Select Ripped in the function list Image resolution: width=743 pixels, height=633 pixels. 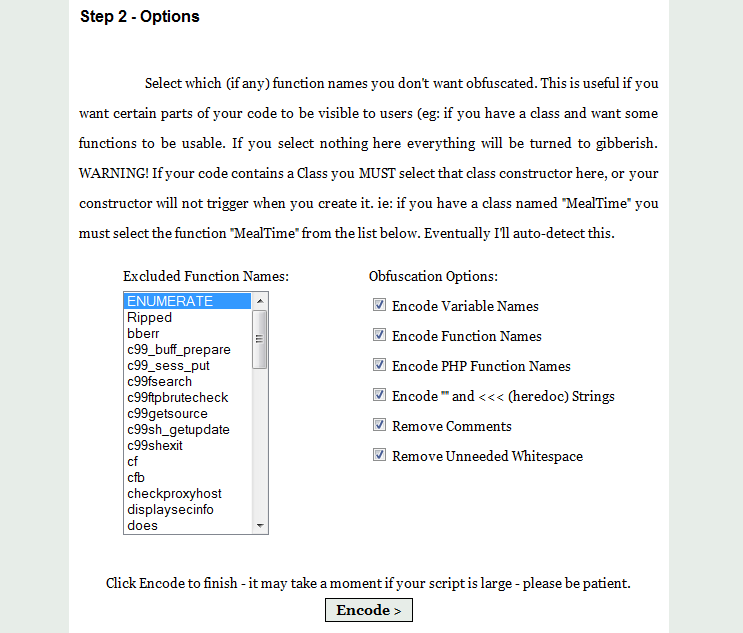click(x=187, y=317)
